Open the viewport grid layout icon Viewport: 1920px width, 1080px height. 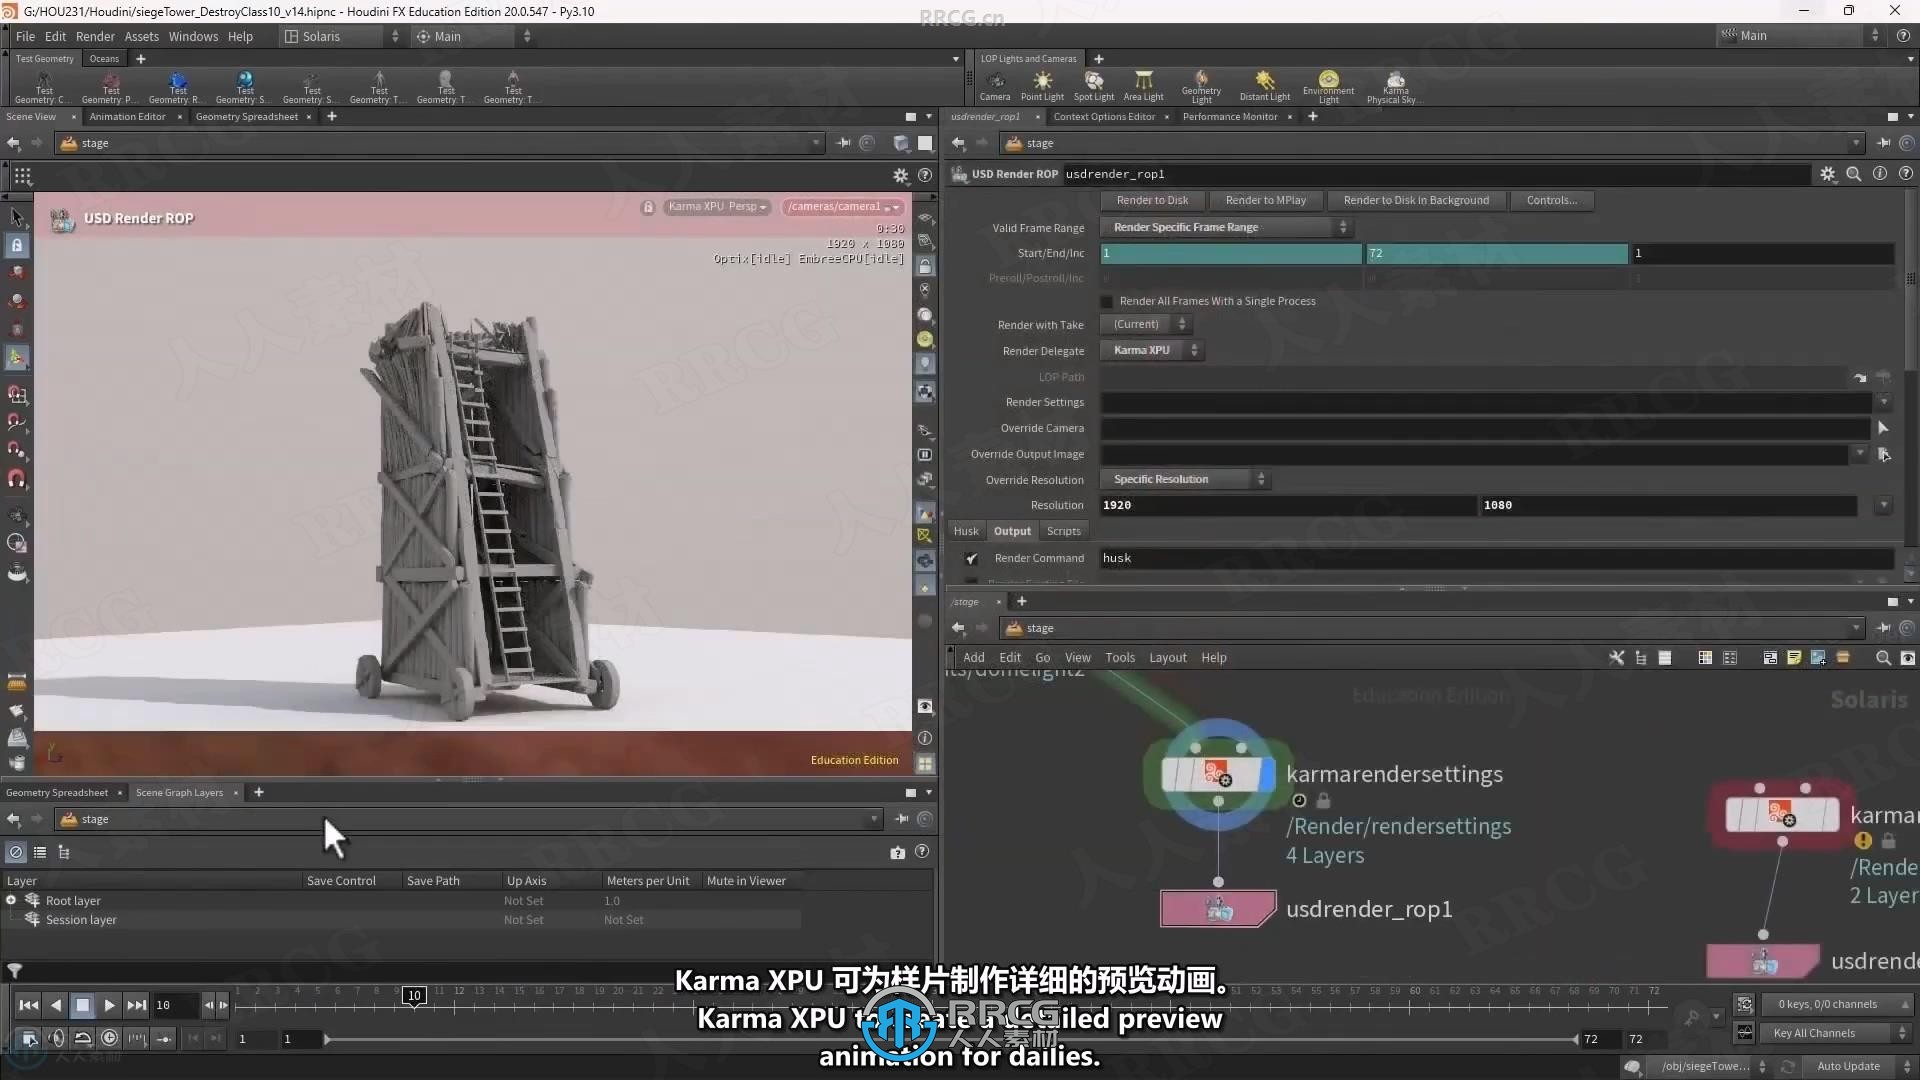pyautogui.click(x=22, y=176)
